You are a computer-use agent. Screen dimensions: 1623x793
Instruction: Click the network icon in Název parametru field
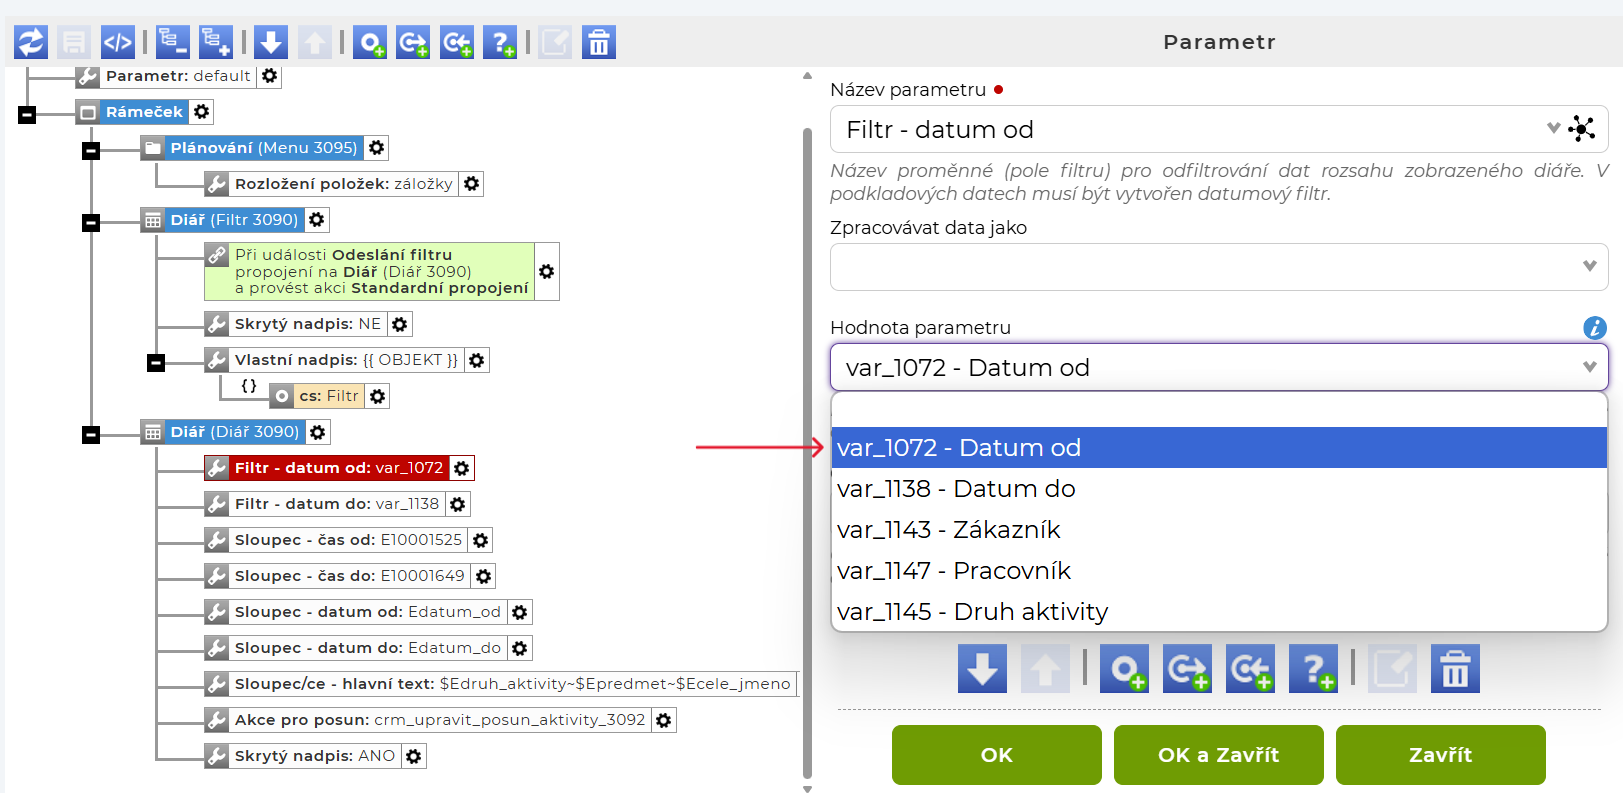click(1582, 129)
